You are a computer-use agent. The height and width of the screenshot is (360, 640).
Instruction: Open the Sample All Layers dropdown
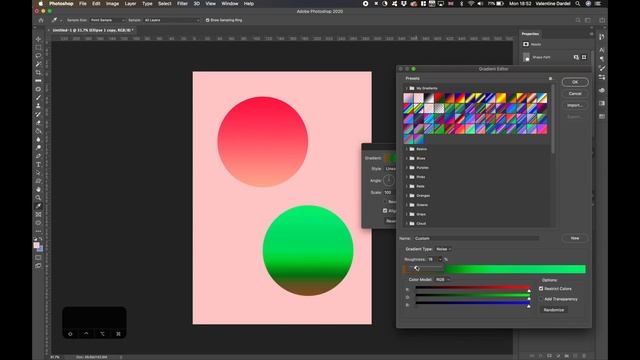(x=172, y=20)
